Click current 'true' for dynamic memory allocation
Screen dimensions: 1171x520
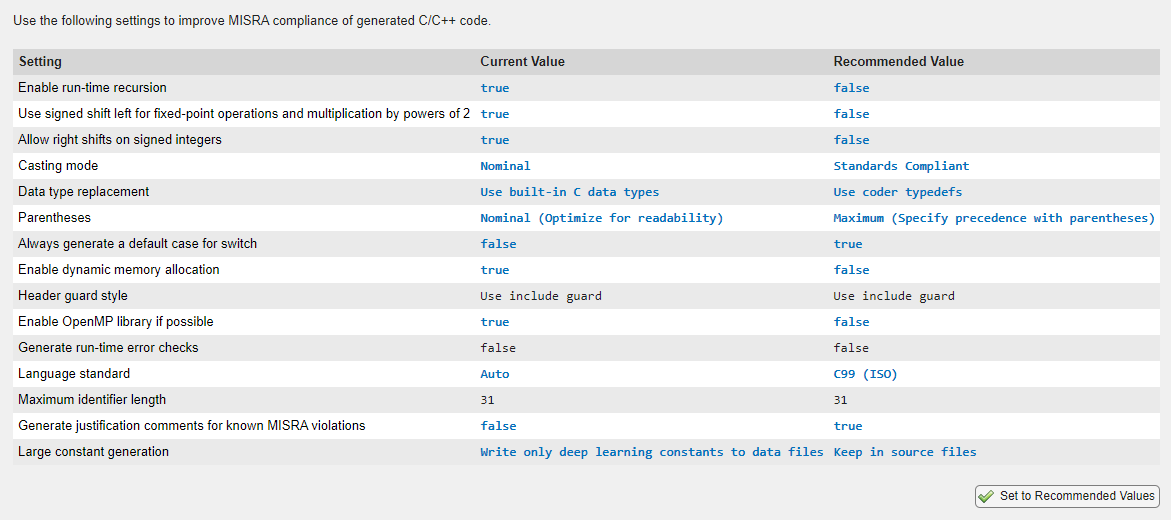(x=494, y=270)
